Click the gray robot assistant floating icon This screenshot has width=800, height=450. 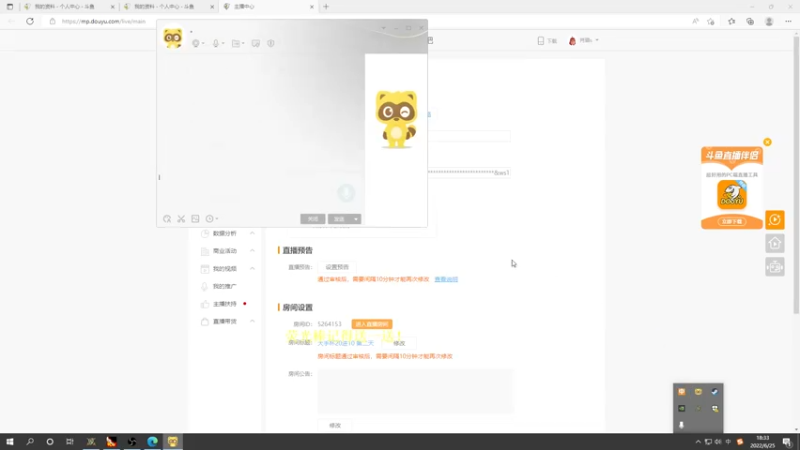click(x=774, y=267)
